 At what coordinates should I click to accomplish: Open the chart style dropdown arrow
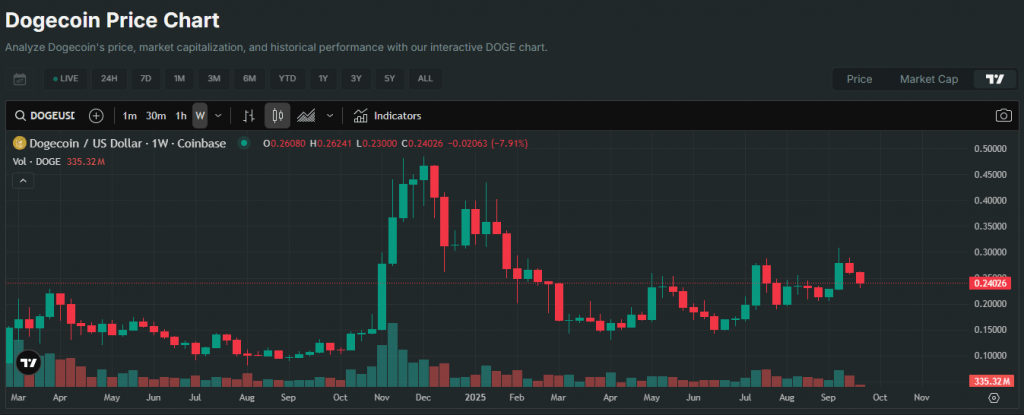point(330,116)
